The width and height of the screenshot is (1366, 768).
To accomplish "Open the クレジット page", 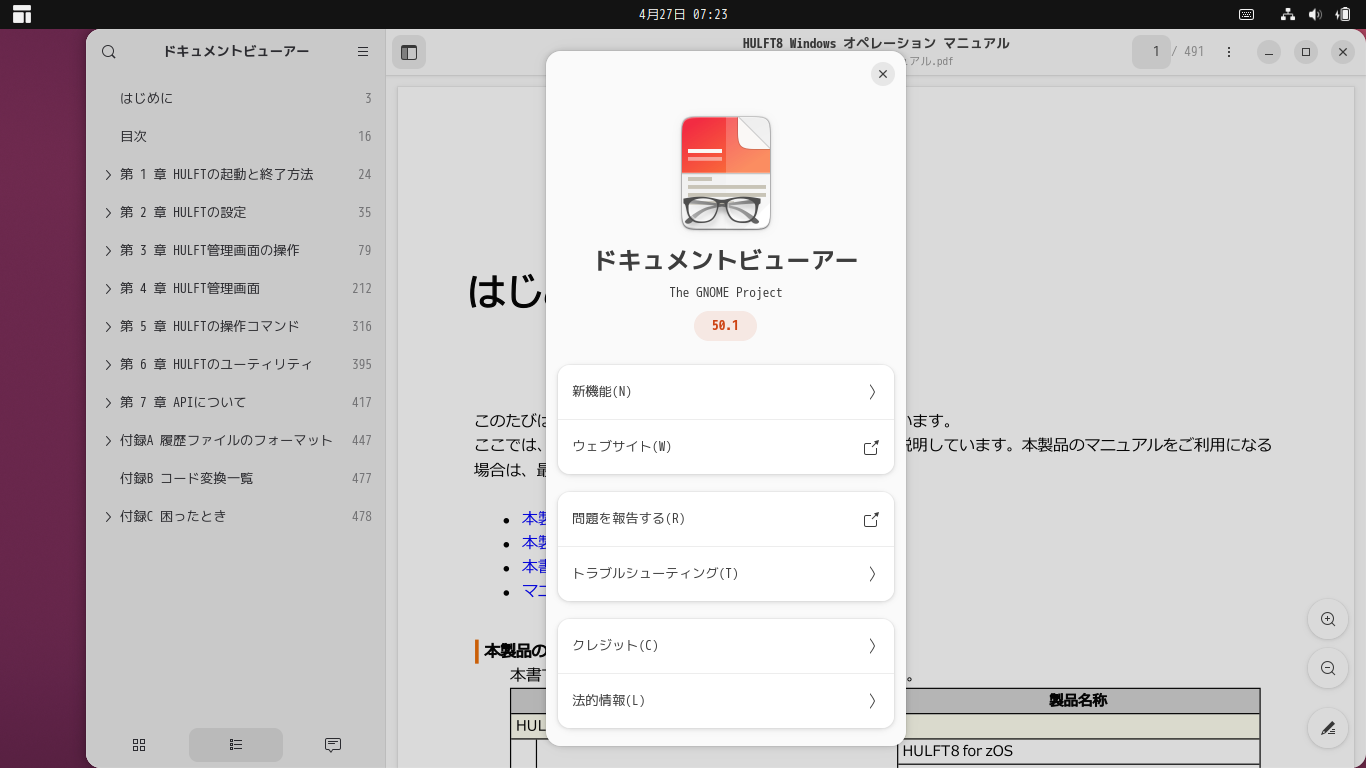I will click(725, 646).
